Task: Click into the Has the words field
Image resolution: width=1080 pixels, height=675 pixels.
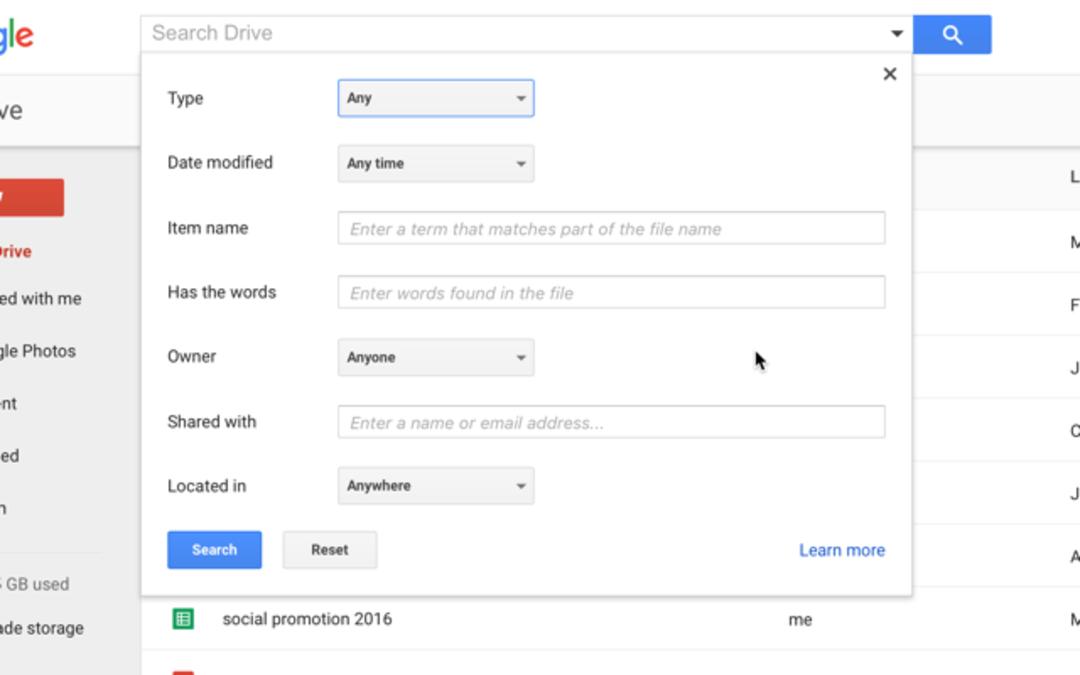Action: click(611, 292)
